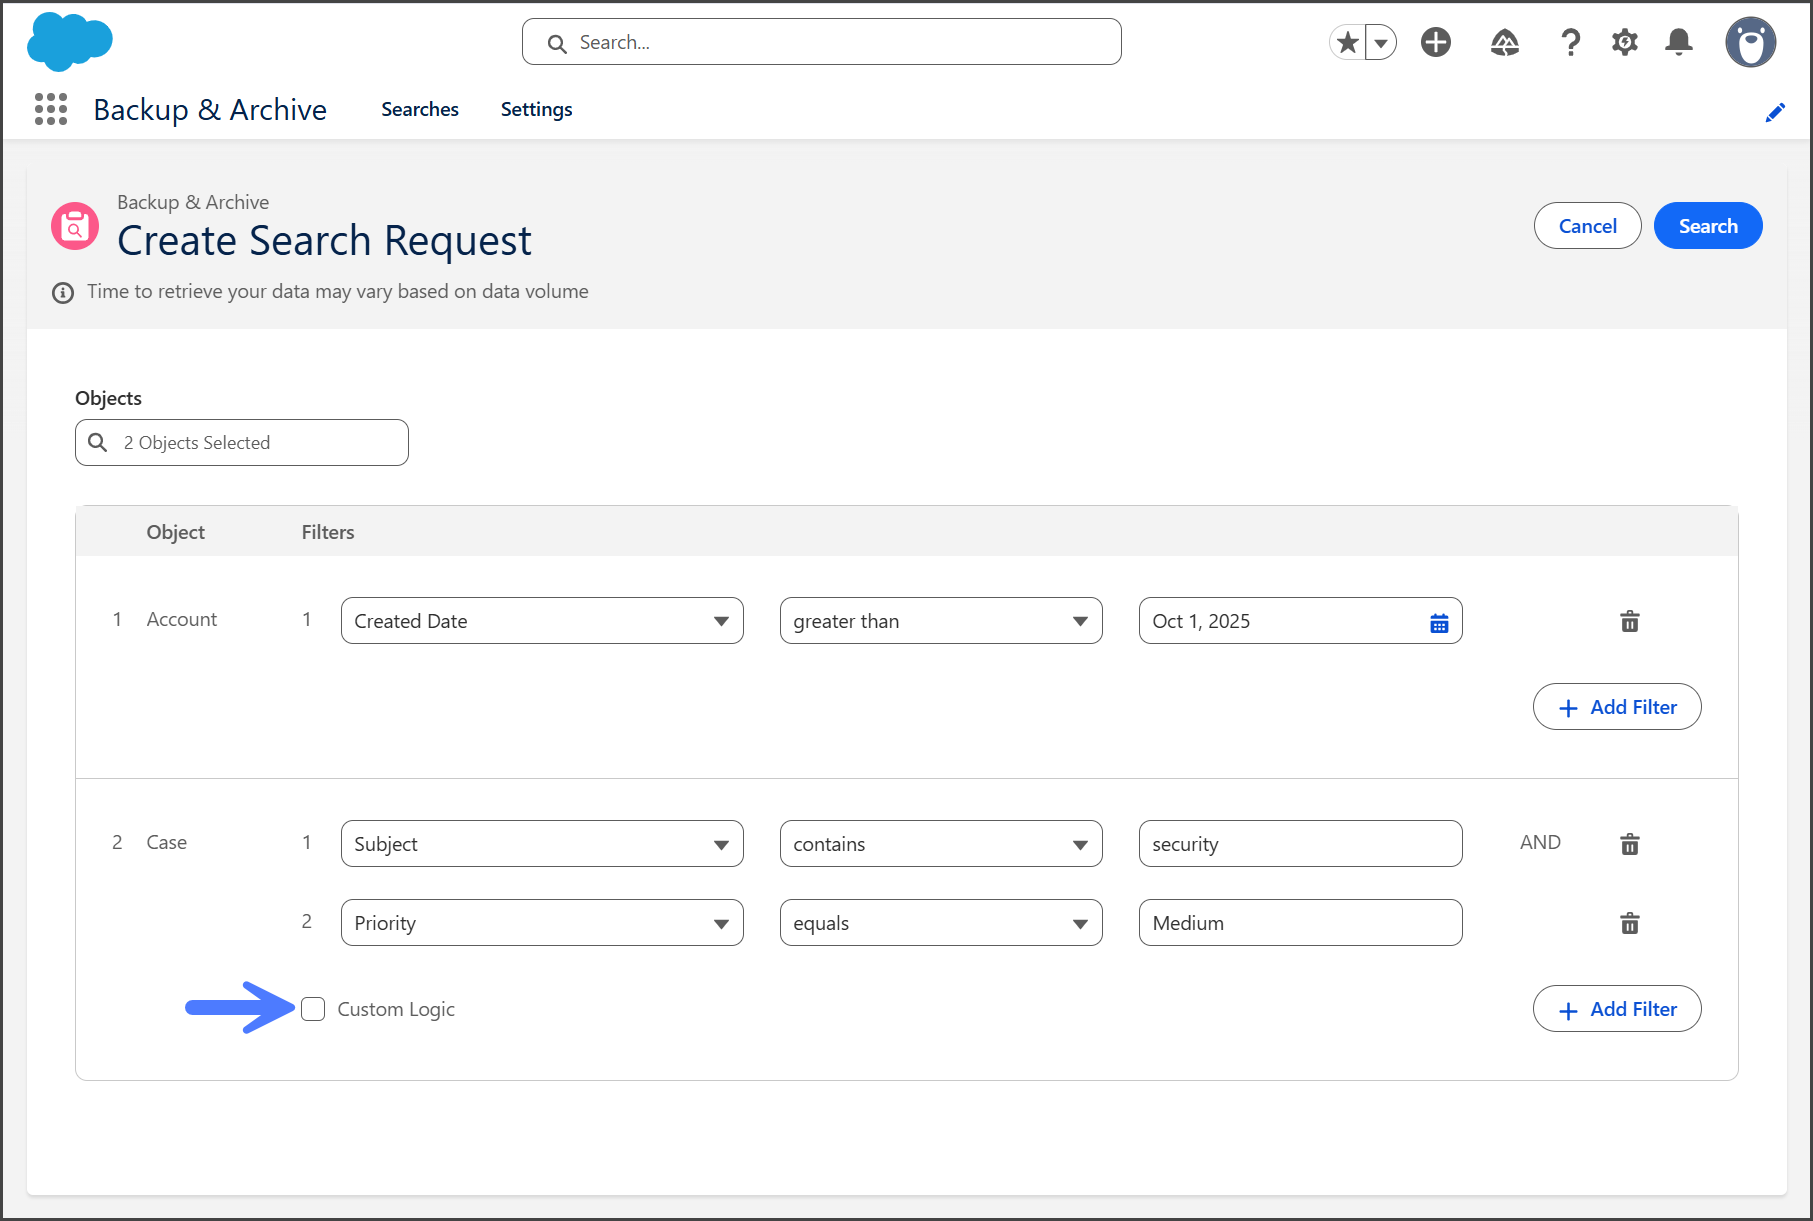Screen dimensions: 1813x1221
Task: Click the Favorites star icon
Action: point(1348,42)
